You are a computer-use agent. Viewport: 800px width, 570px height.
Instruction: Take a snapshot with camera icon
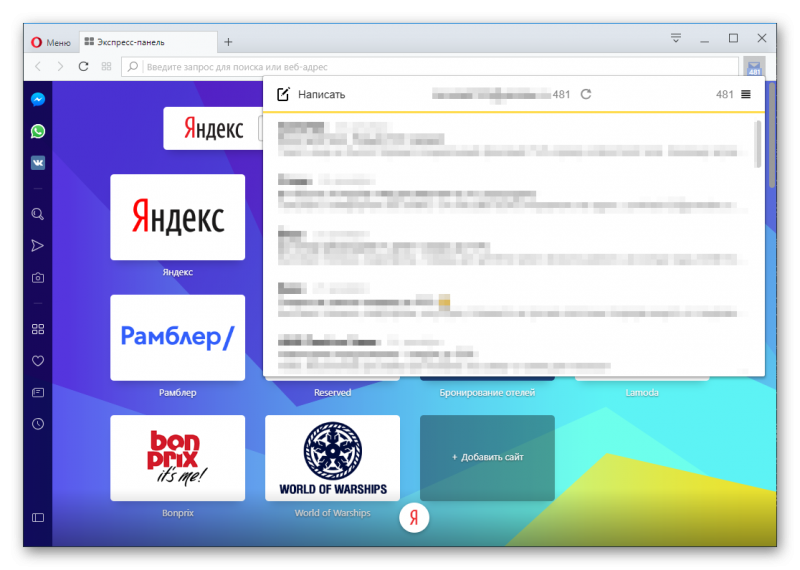coord(38,278)
